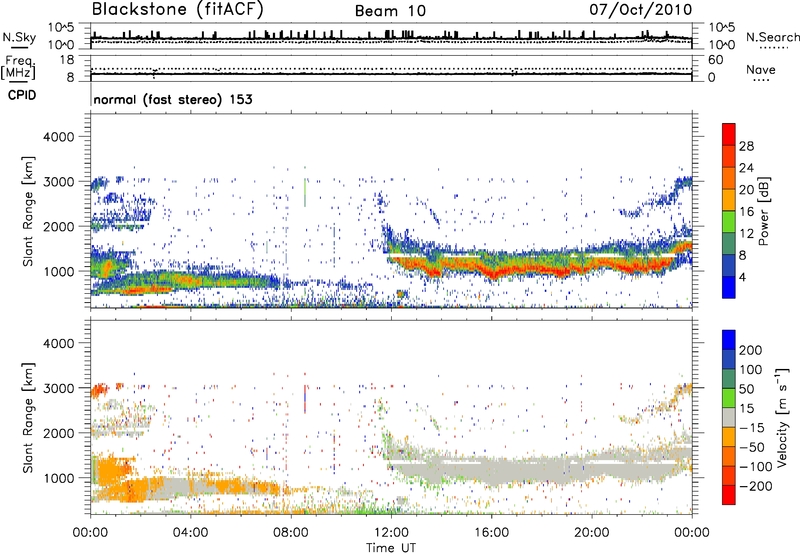Screen dimensions: 800x554
Task: Click the "CPID" label
Action: coord(22,95)
